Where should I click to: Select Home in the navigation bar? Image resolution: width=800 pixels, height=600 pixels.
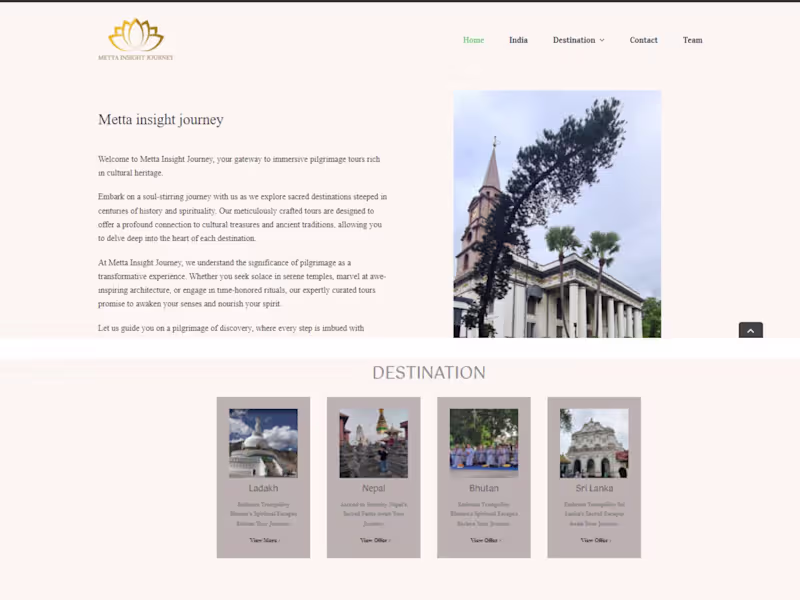click(x=473, y=40)
